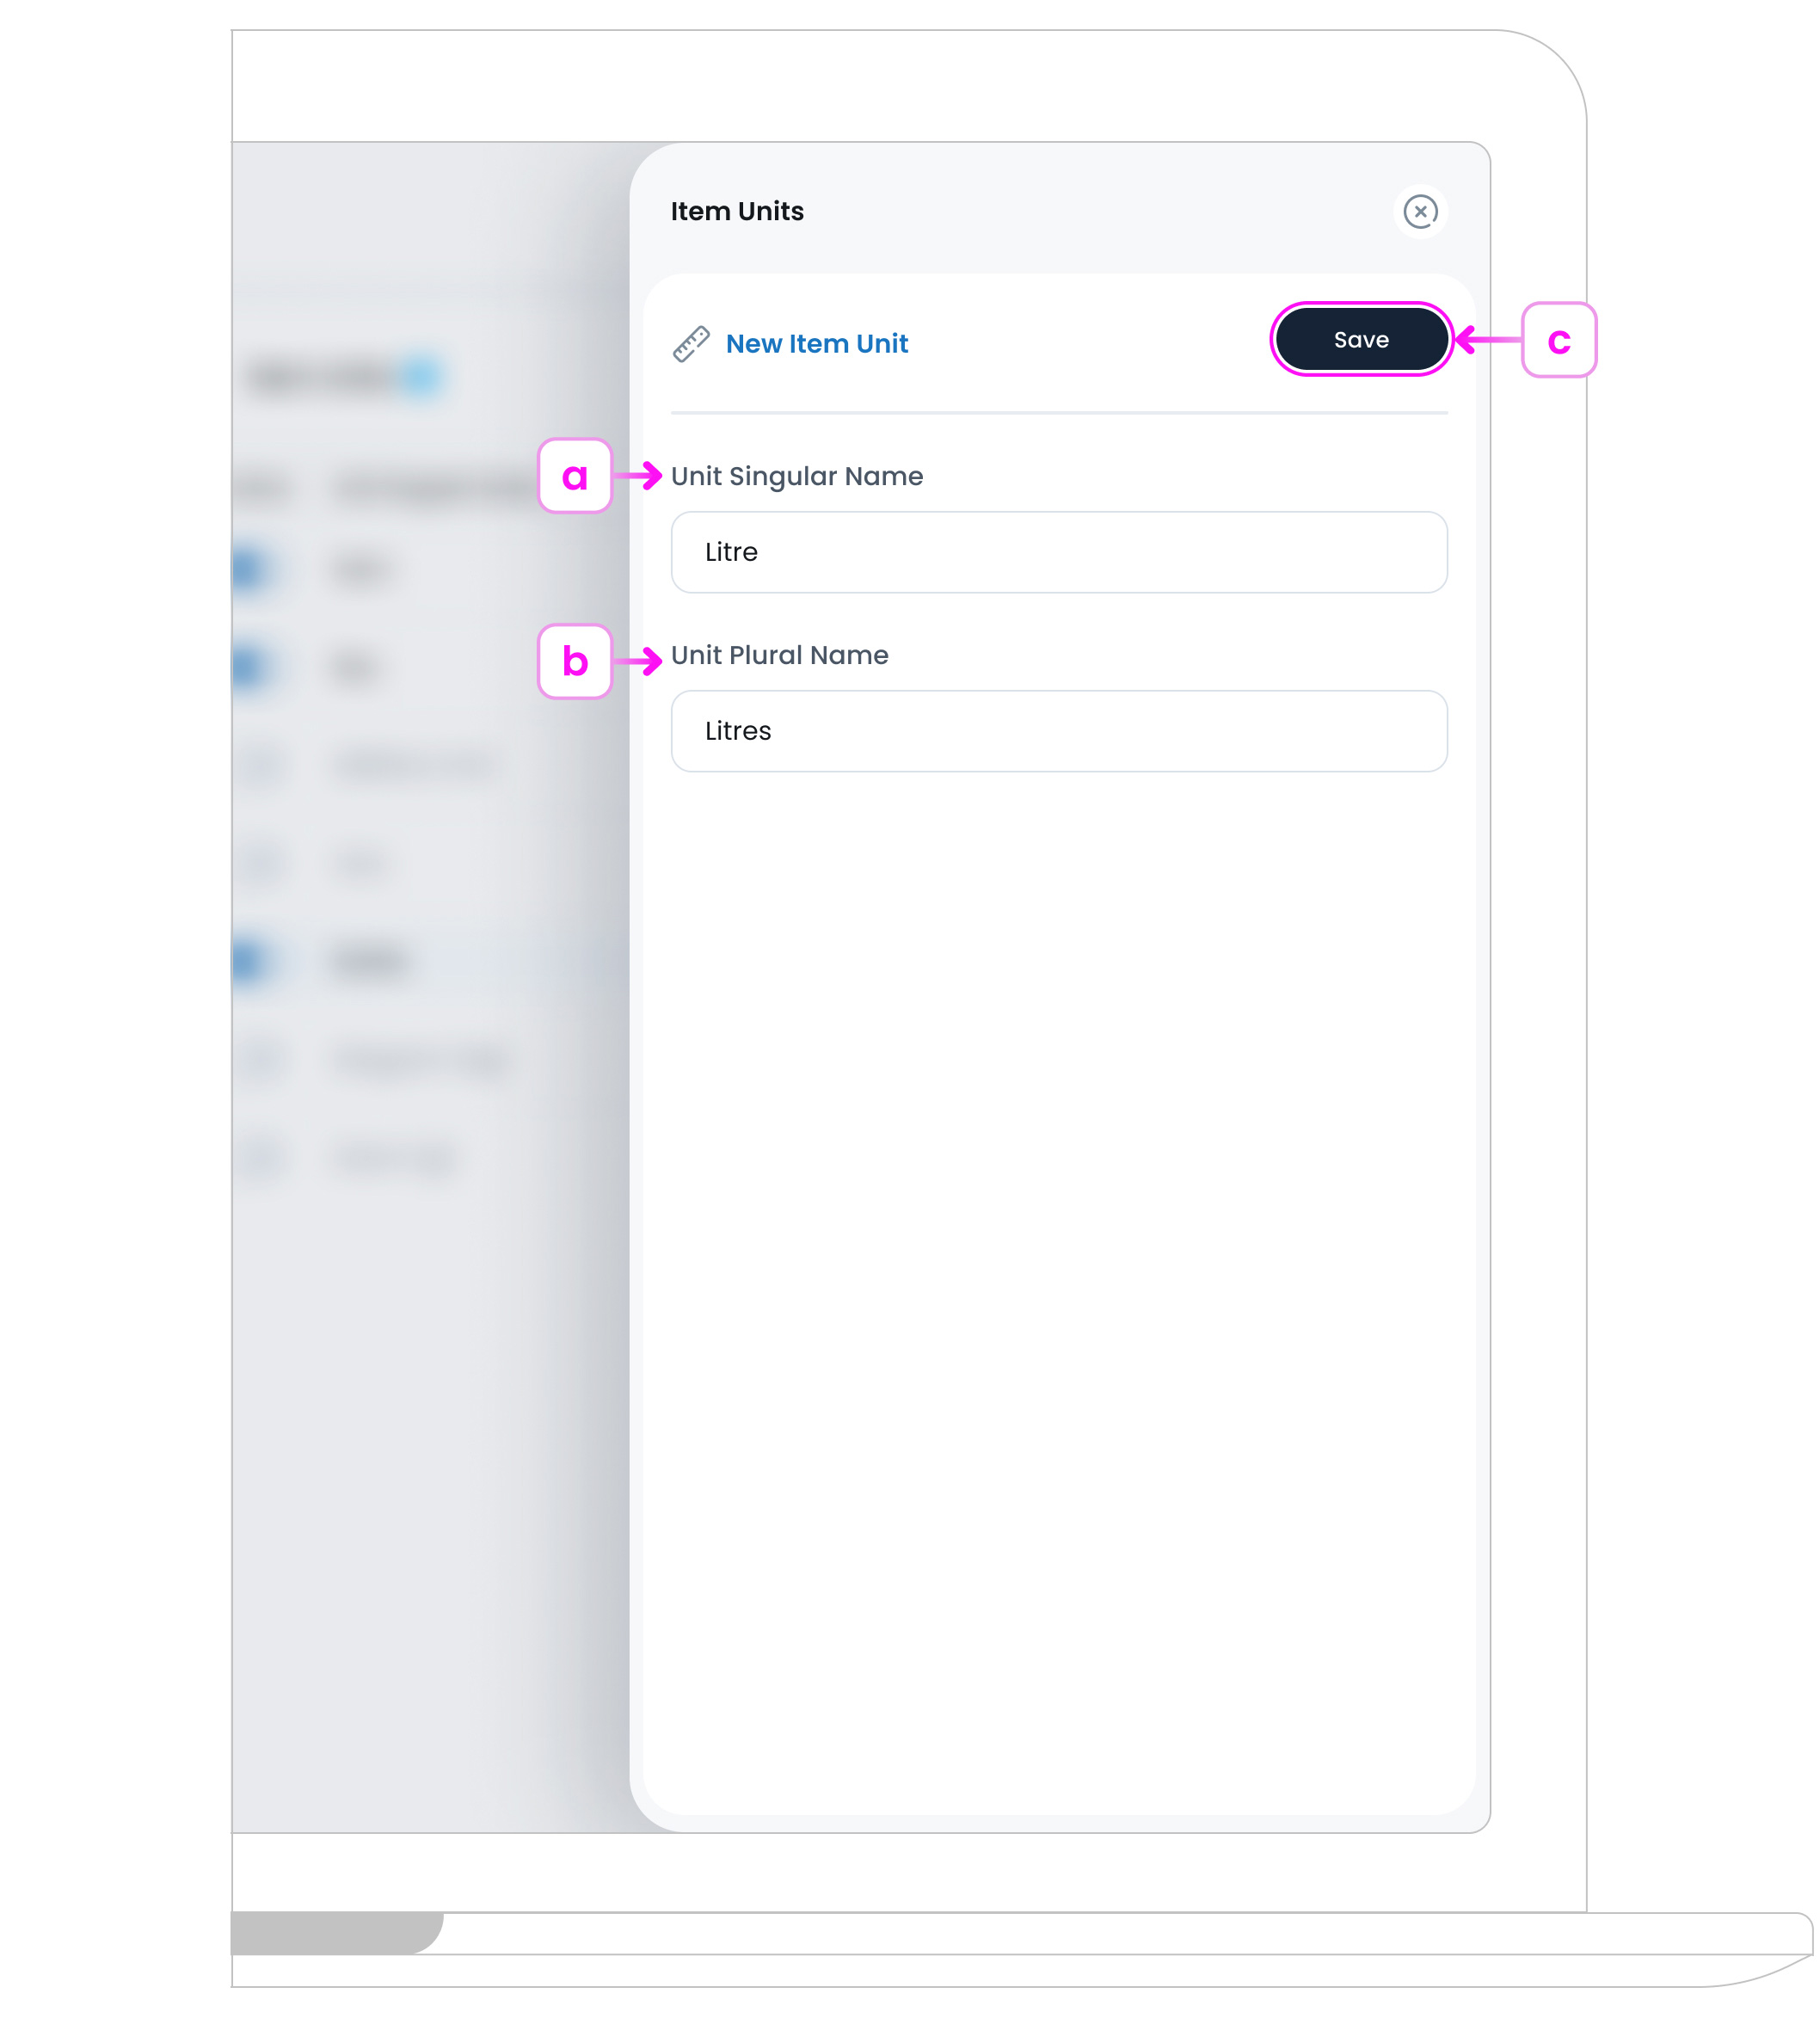This screenshot has height=2018, width=1820.
Task: Click the blurred blue badge beside the background heading
Action: [421, 376]
